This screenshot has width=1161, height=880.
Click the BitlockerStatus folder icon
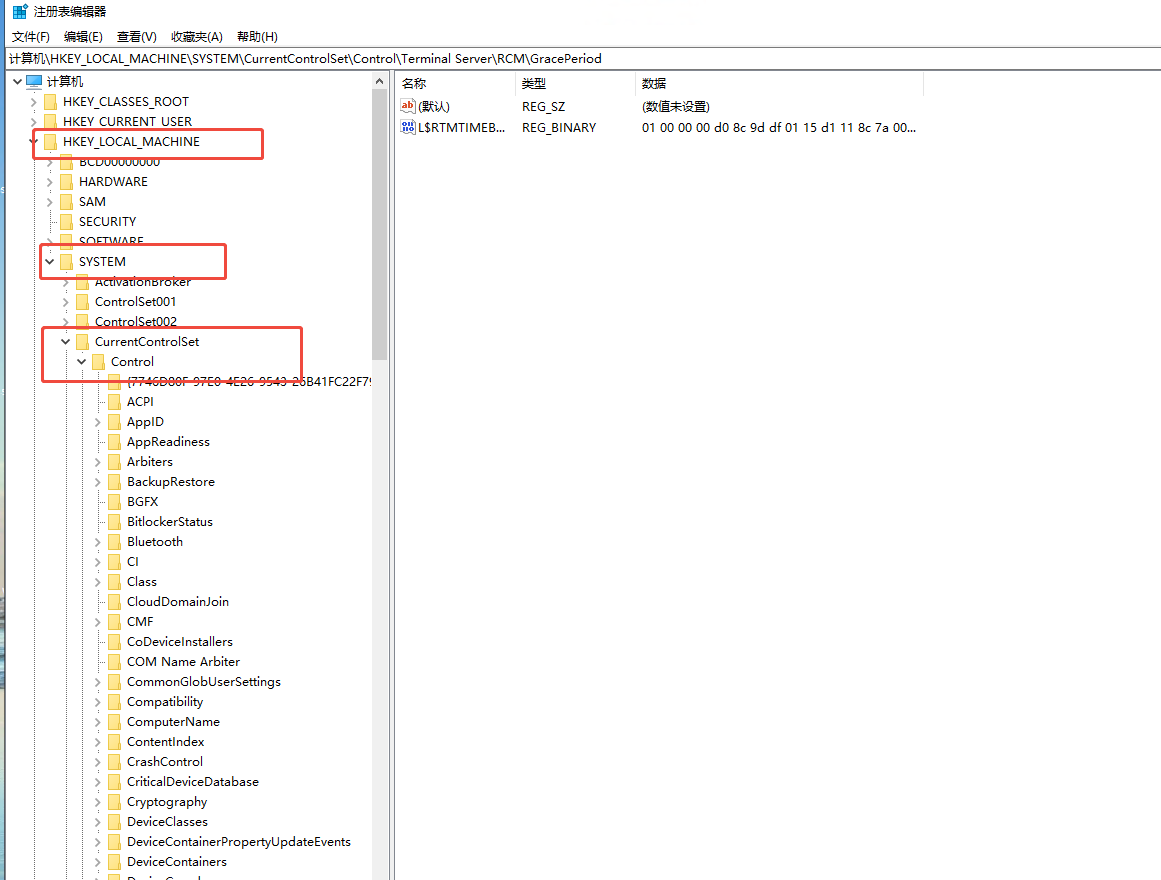114,521
